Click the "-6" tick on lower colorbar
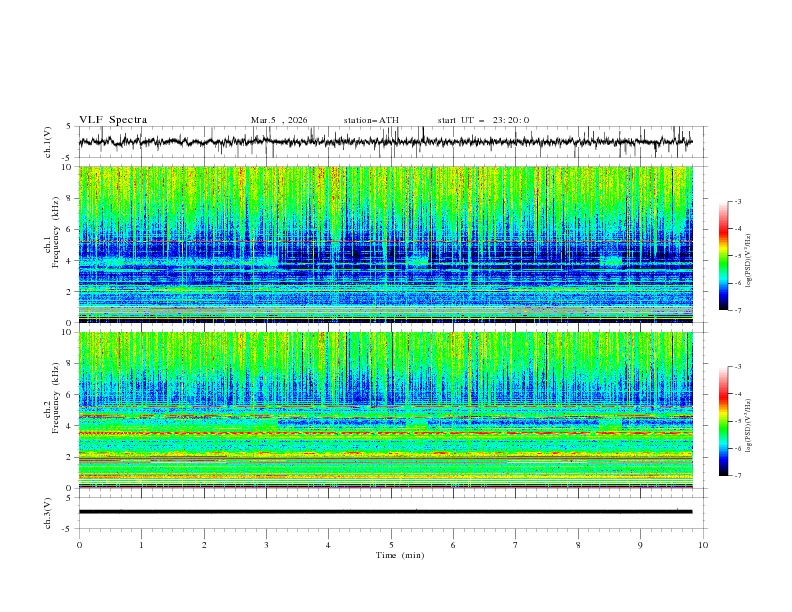The width and height of the screenshot is (792, 612). [x=737, y=448]
